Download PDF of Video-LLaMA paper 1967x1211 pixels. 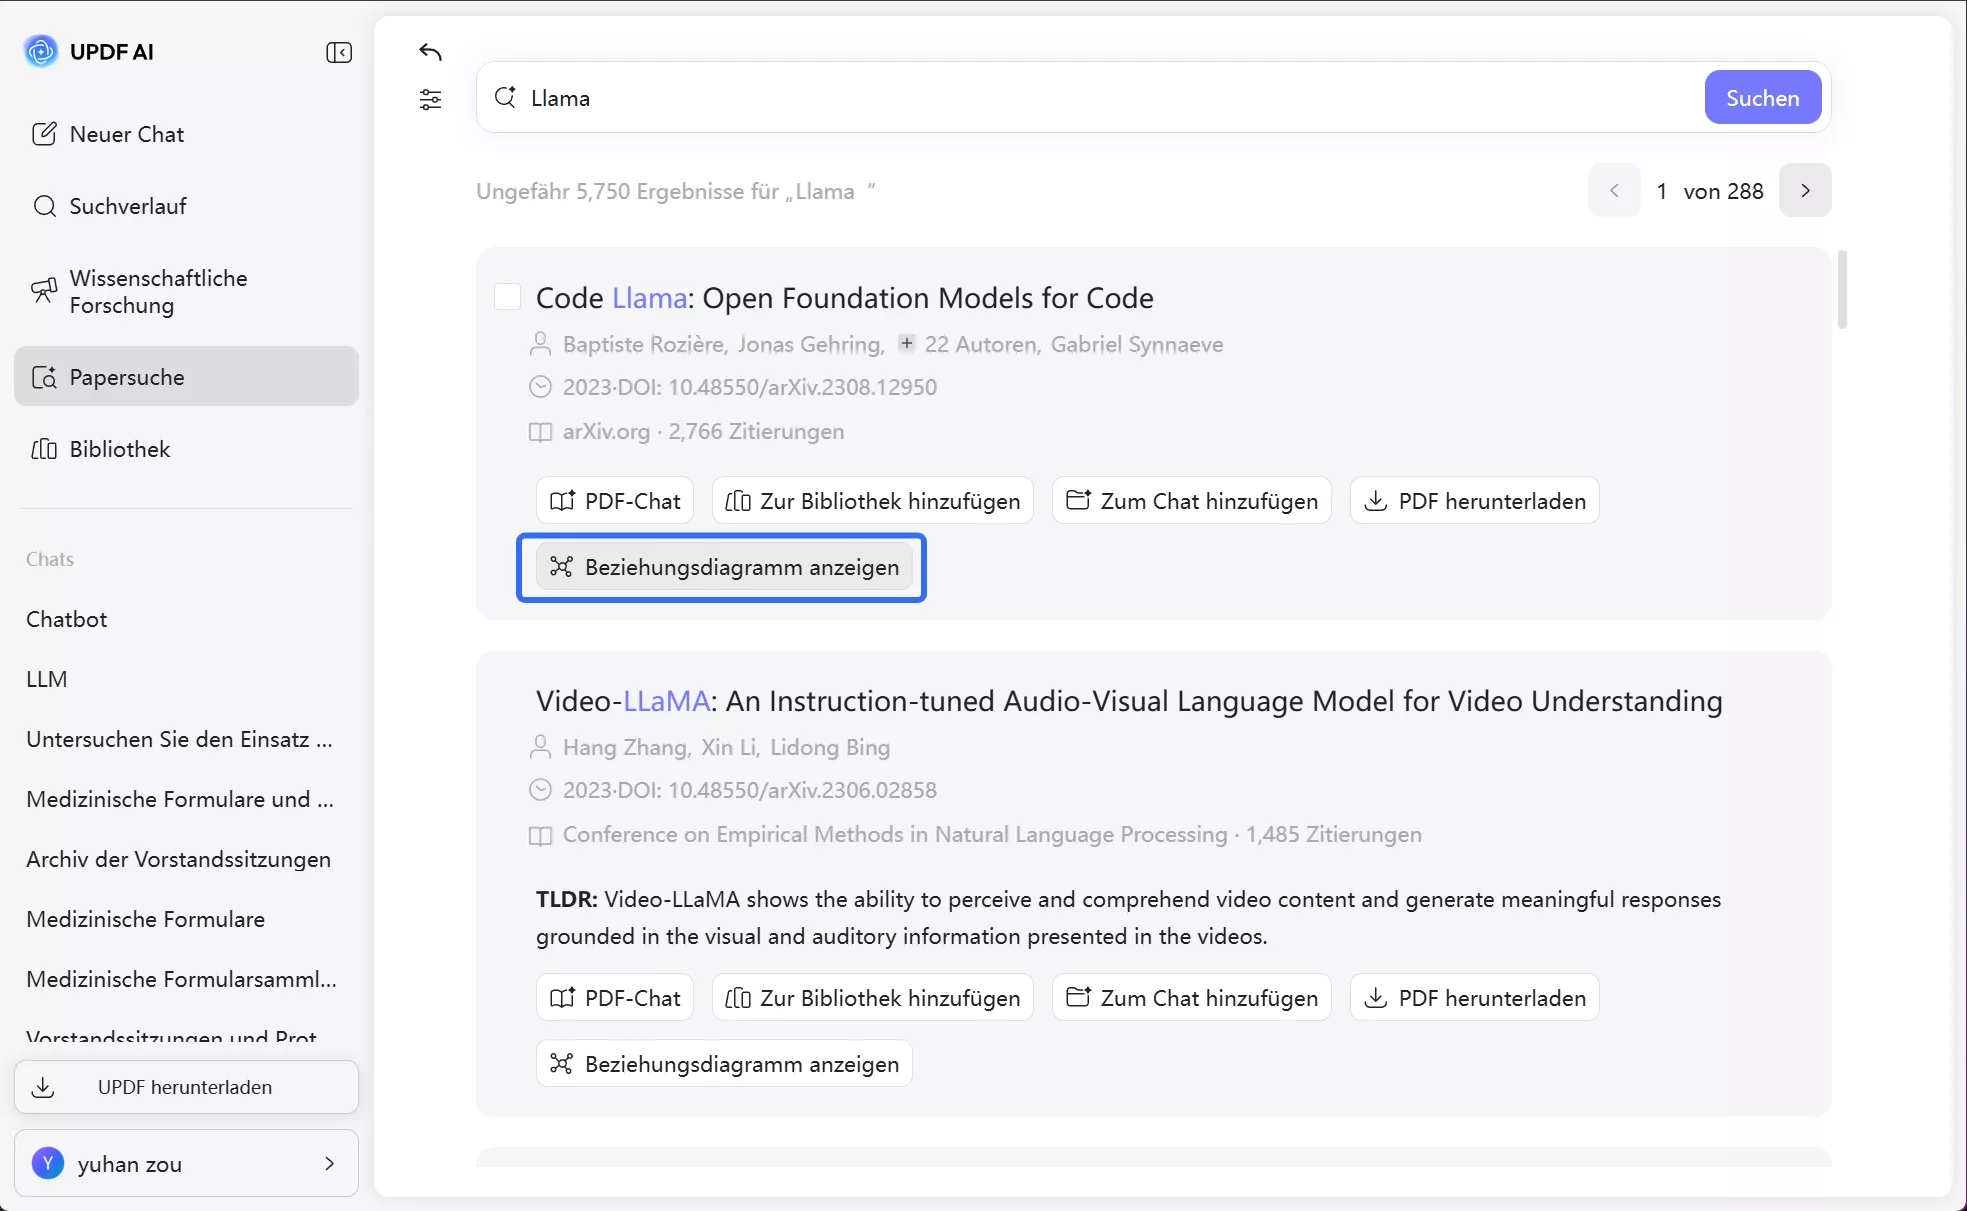tap(1475, 998)
